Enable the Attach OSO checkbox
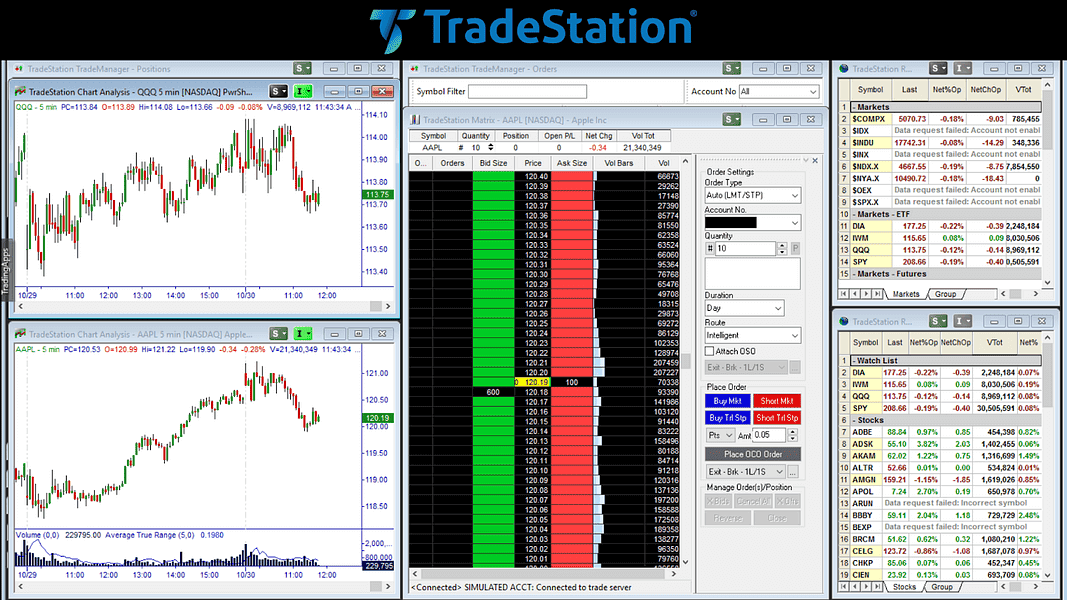 pos(709,351)
